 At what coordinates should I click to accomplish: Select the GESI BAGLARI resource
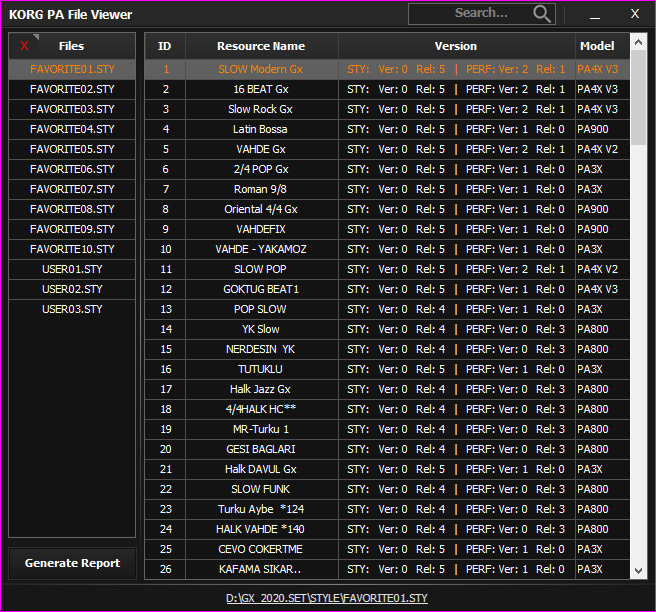pyautogui.click(x=261, y=449)
